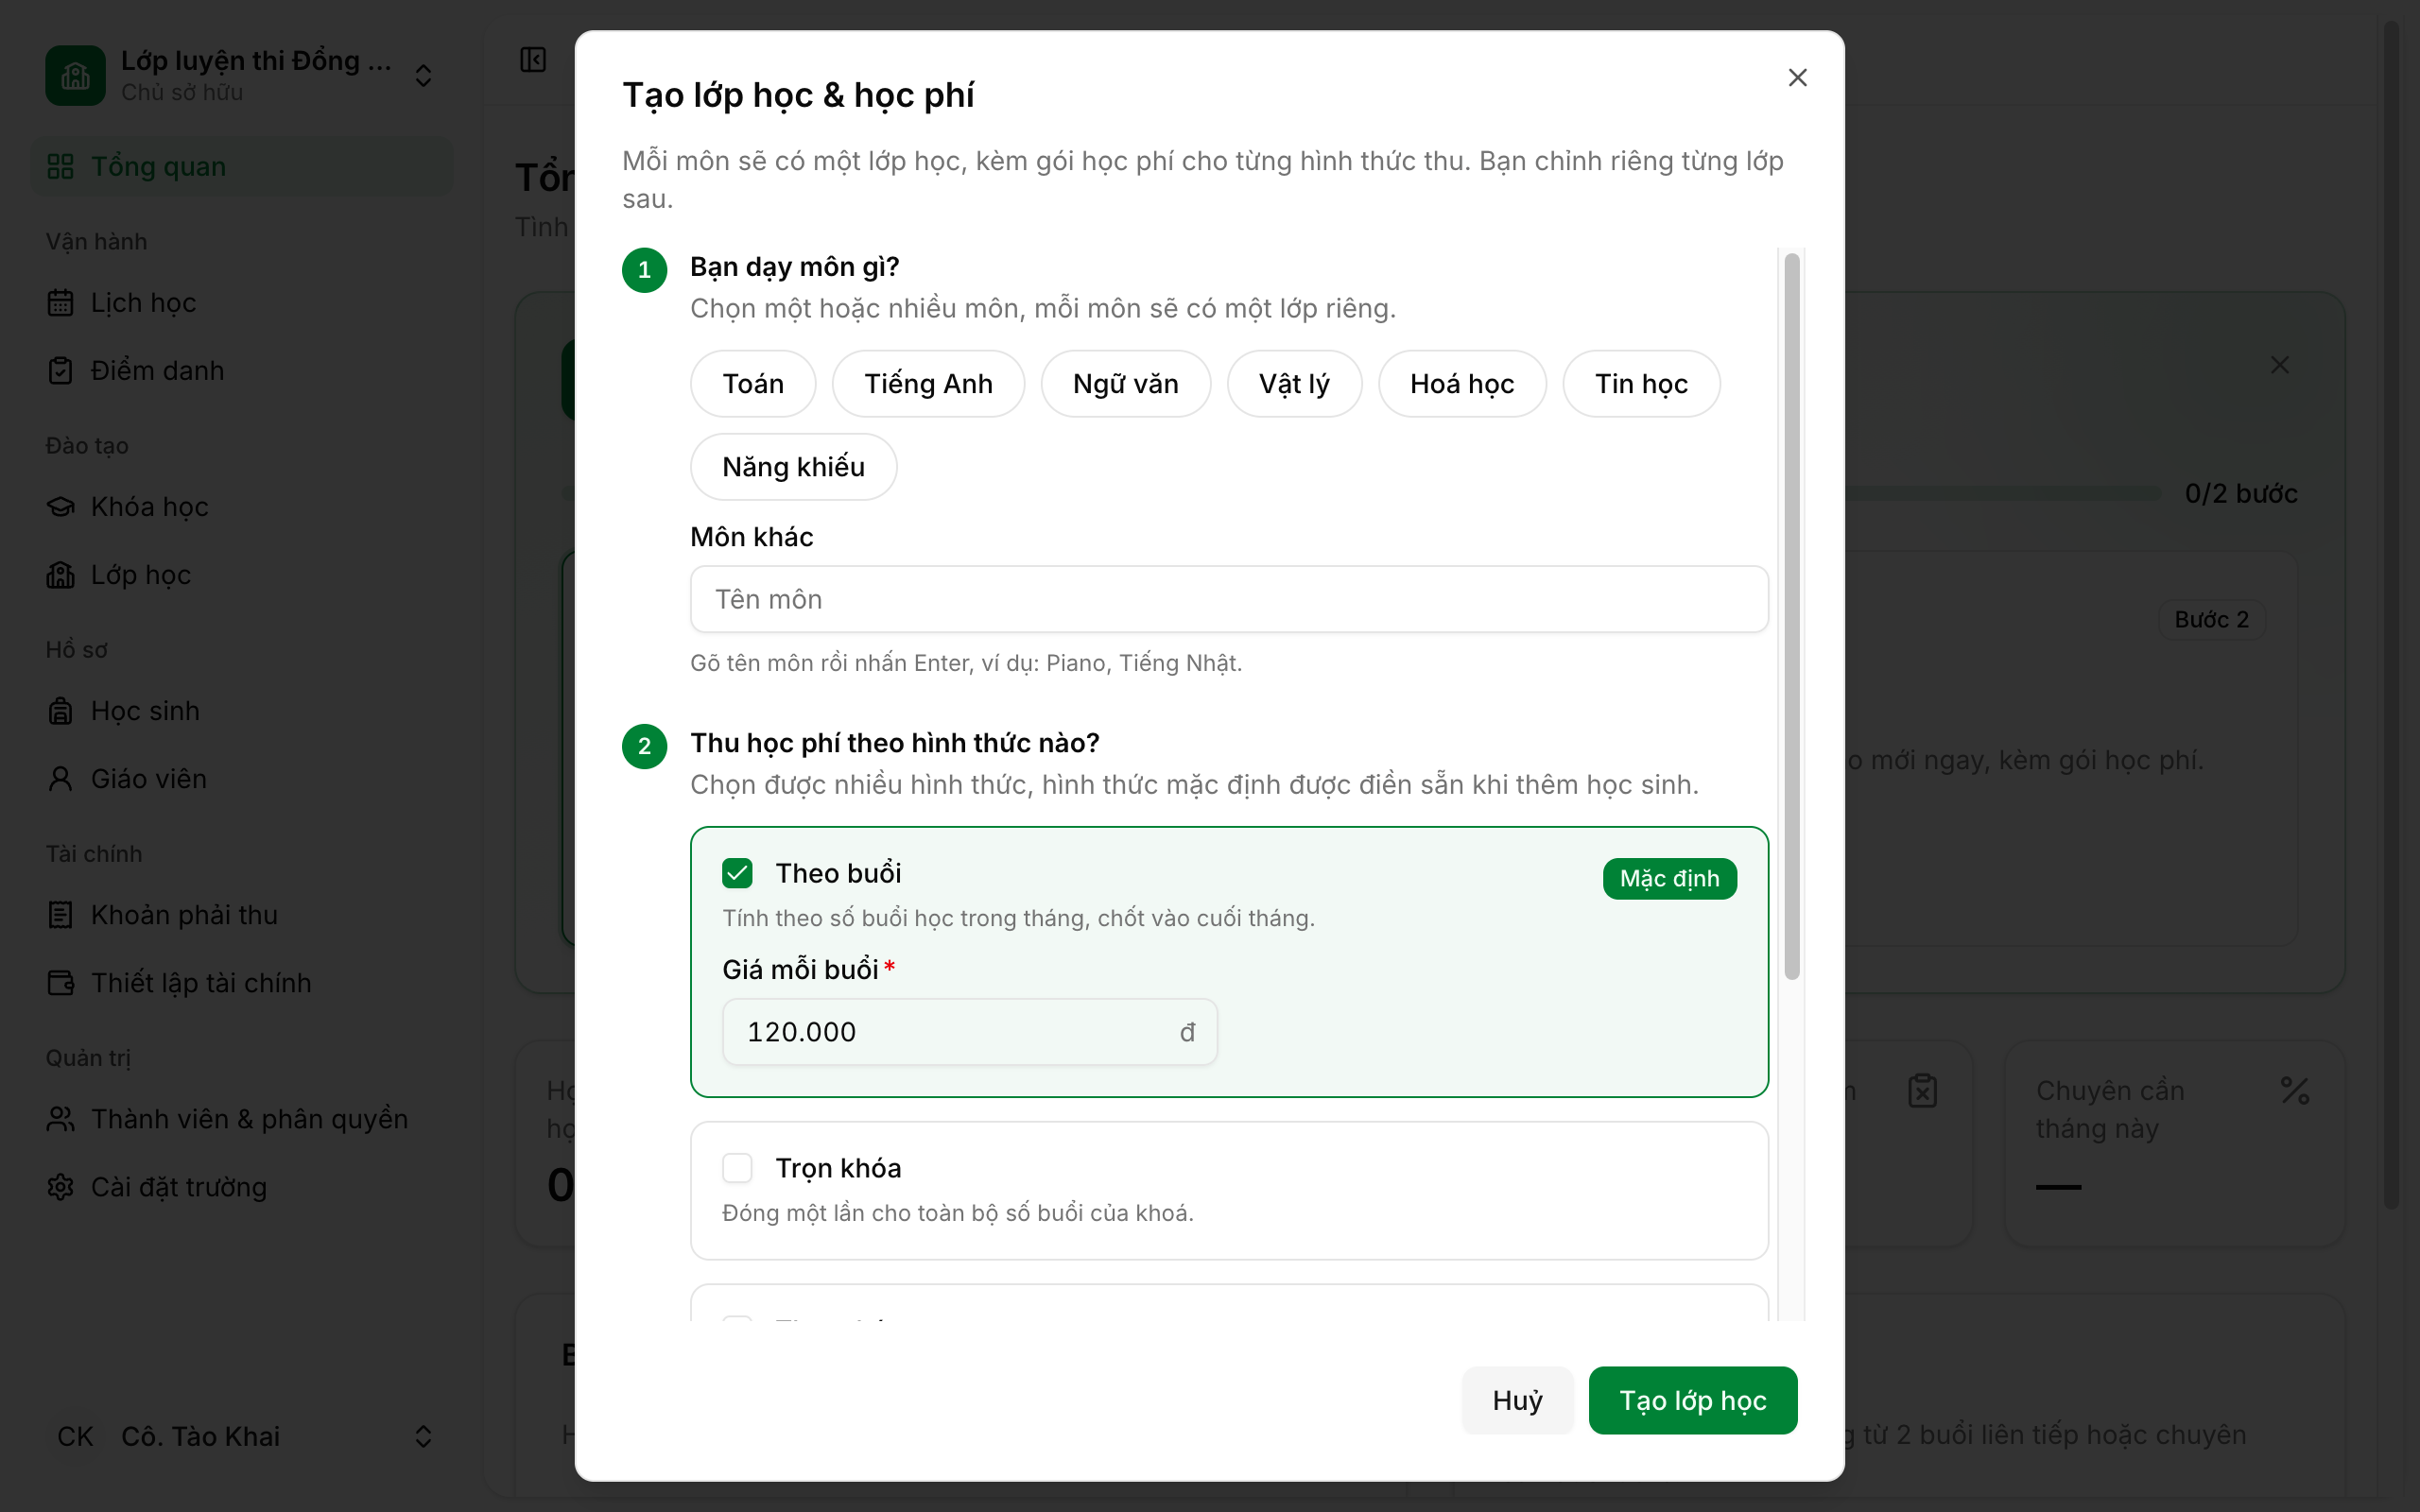The height and width of the screenshot is (1512, 2420).
Task: Dismiss the onboarding card close icon
Action: pos(2279,365)
